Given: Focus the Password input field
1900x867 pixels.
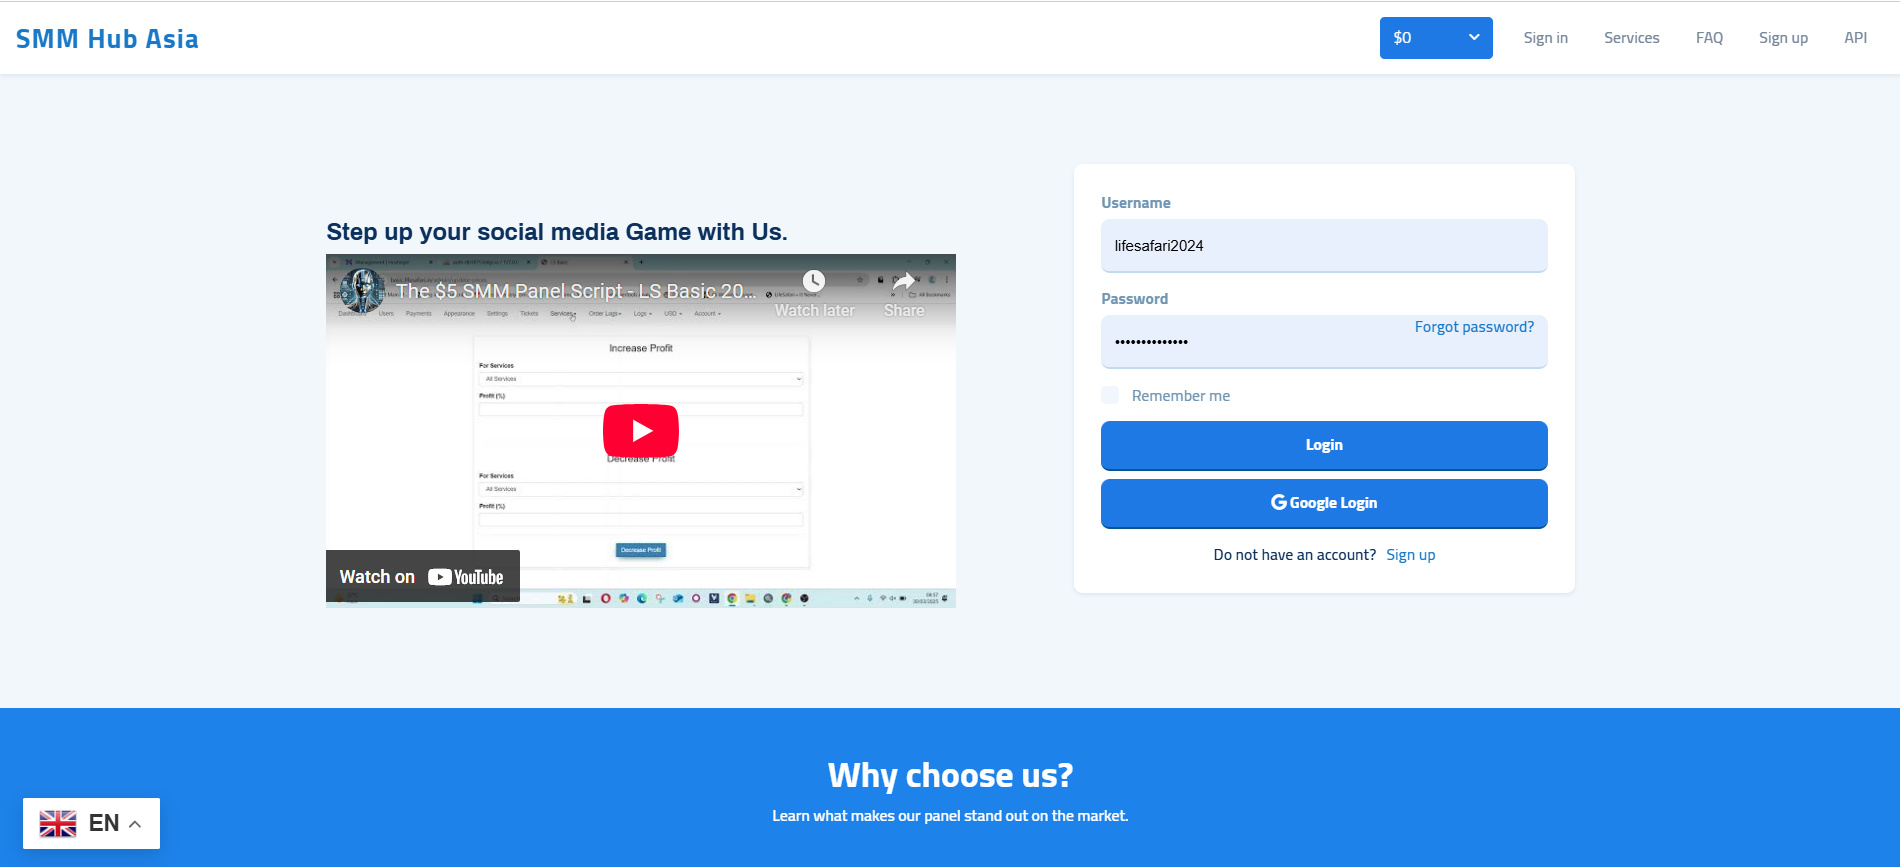Looking at the screenshot, I should 1250,343.
